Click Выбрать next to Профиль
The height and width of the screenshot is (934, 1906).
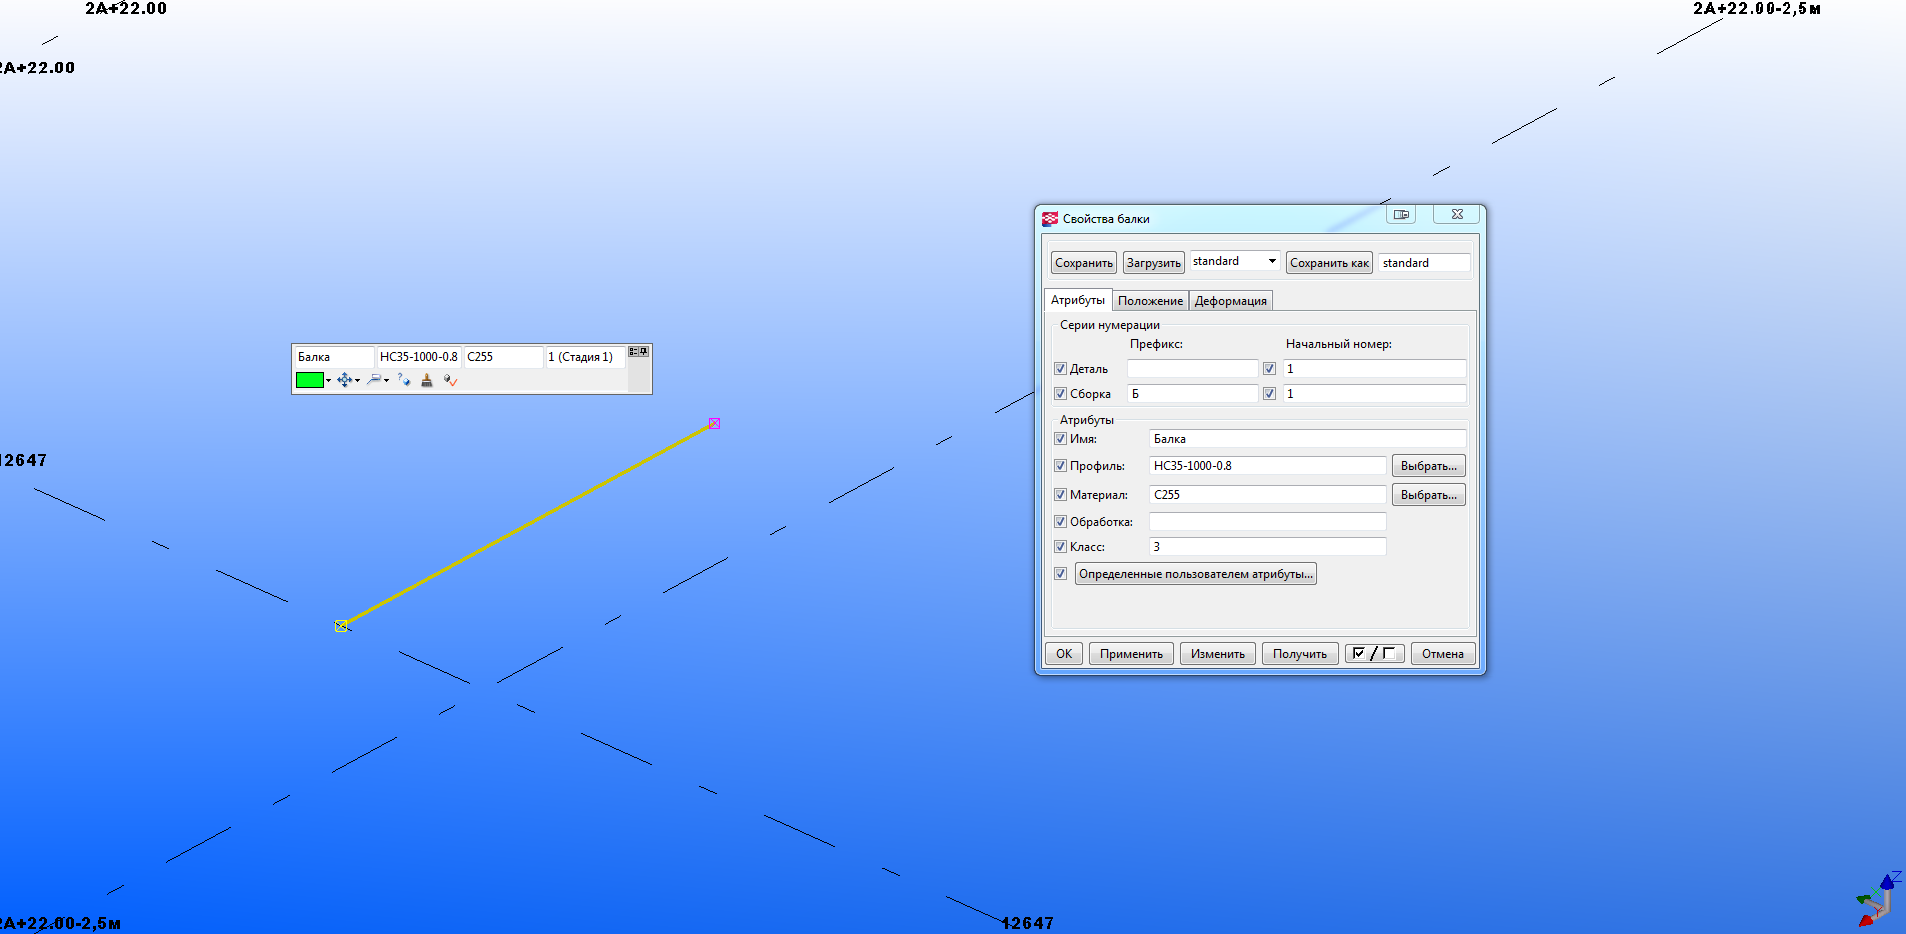click(1429, 466)
